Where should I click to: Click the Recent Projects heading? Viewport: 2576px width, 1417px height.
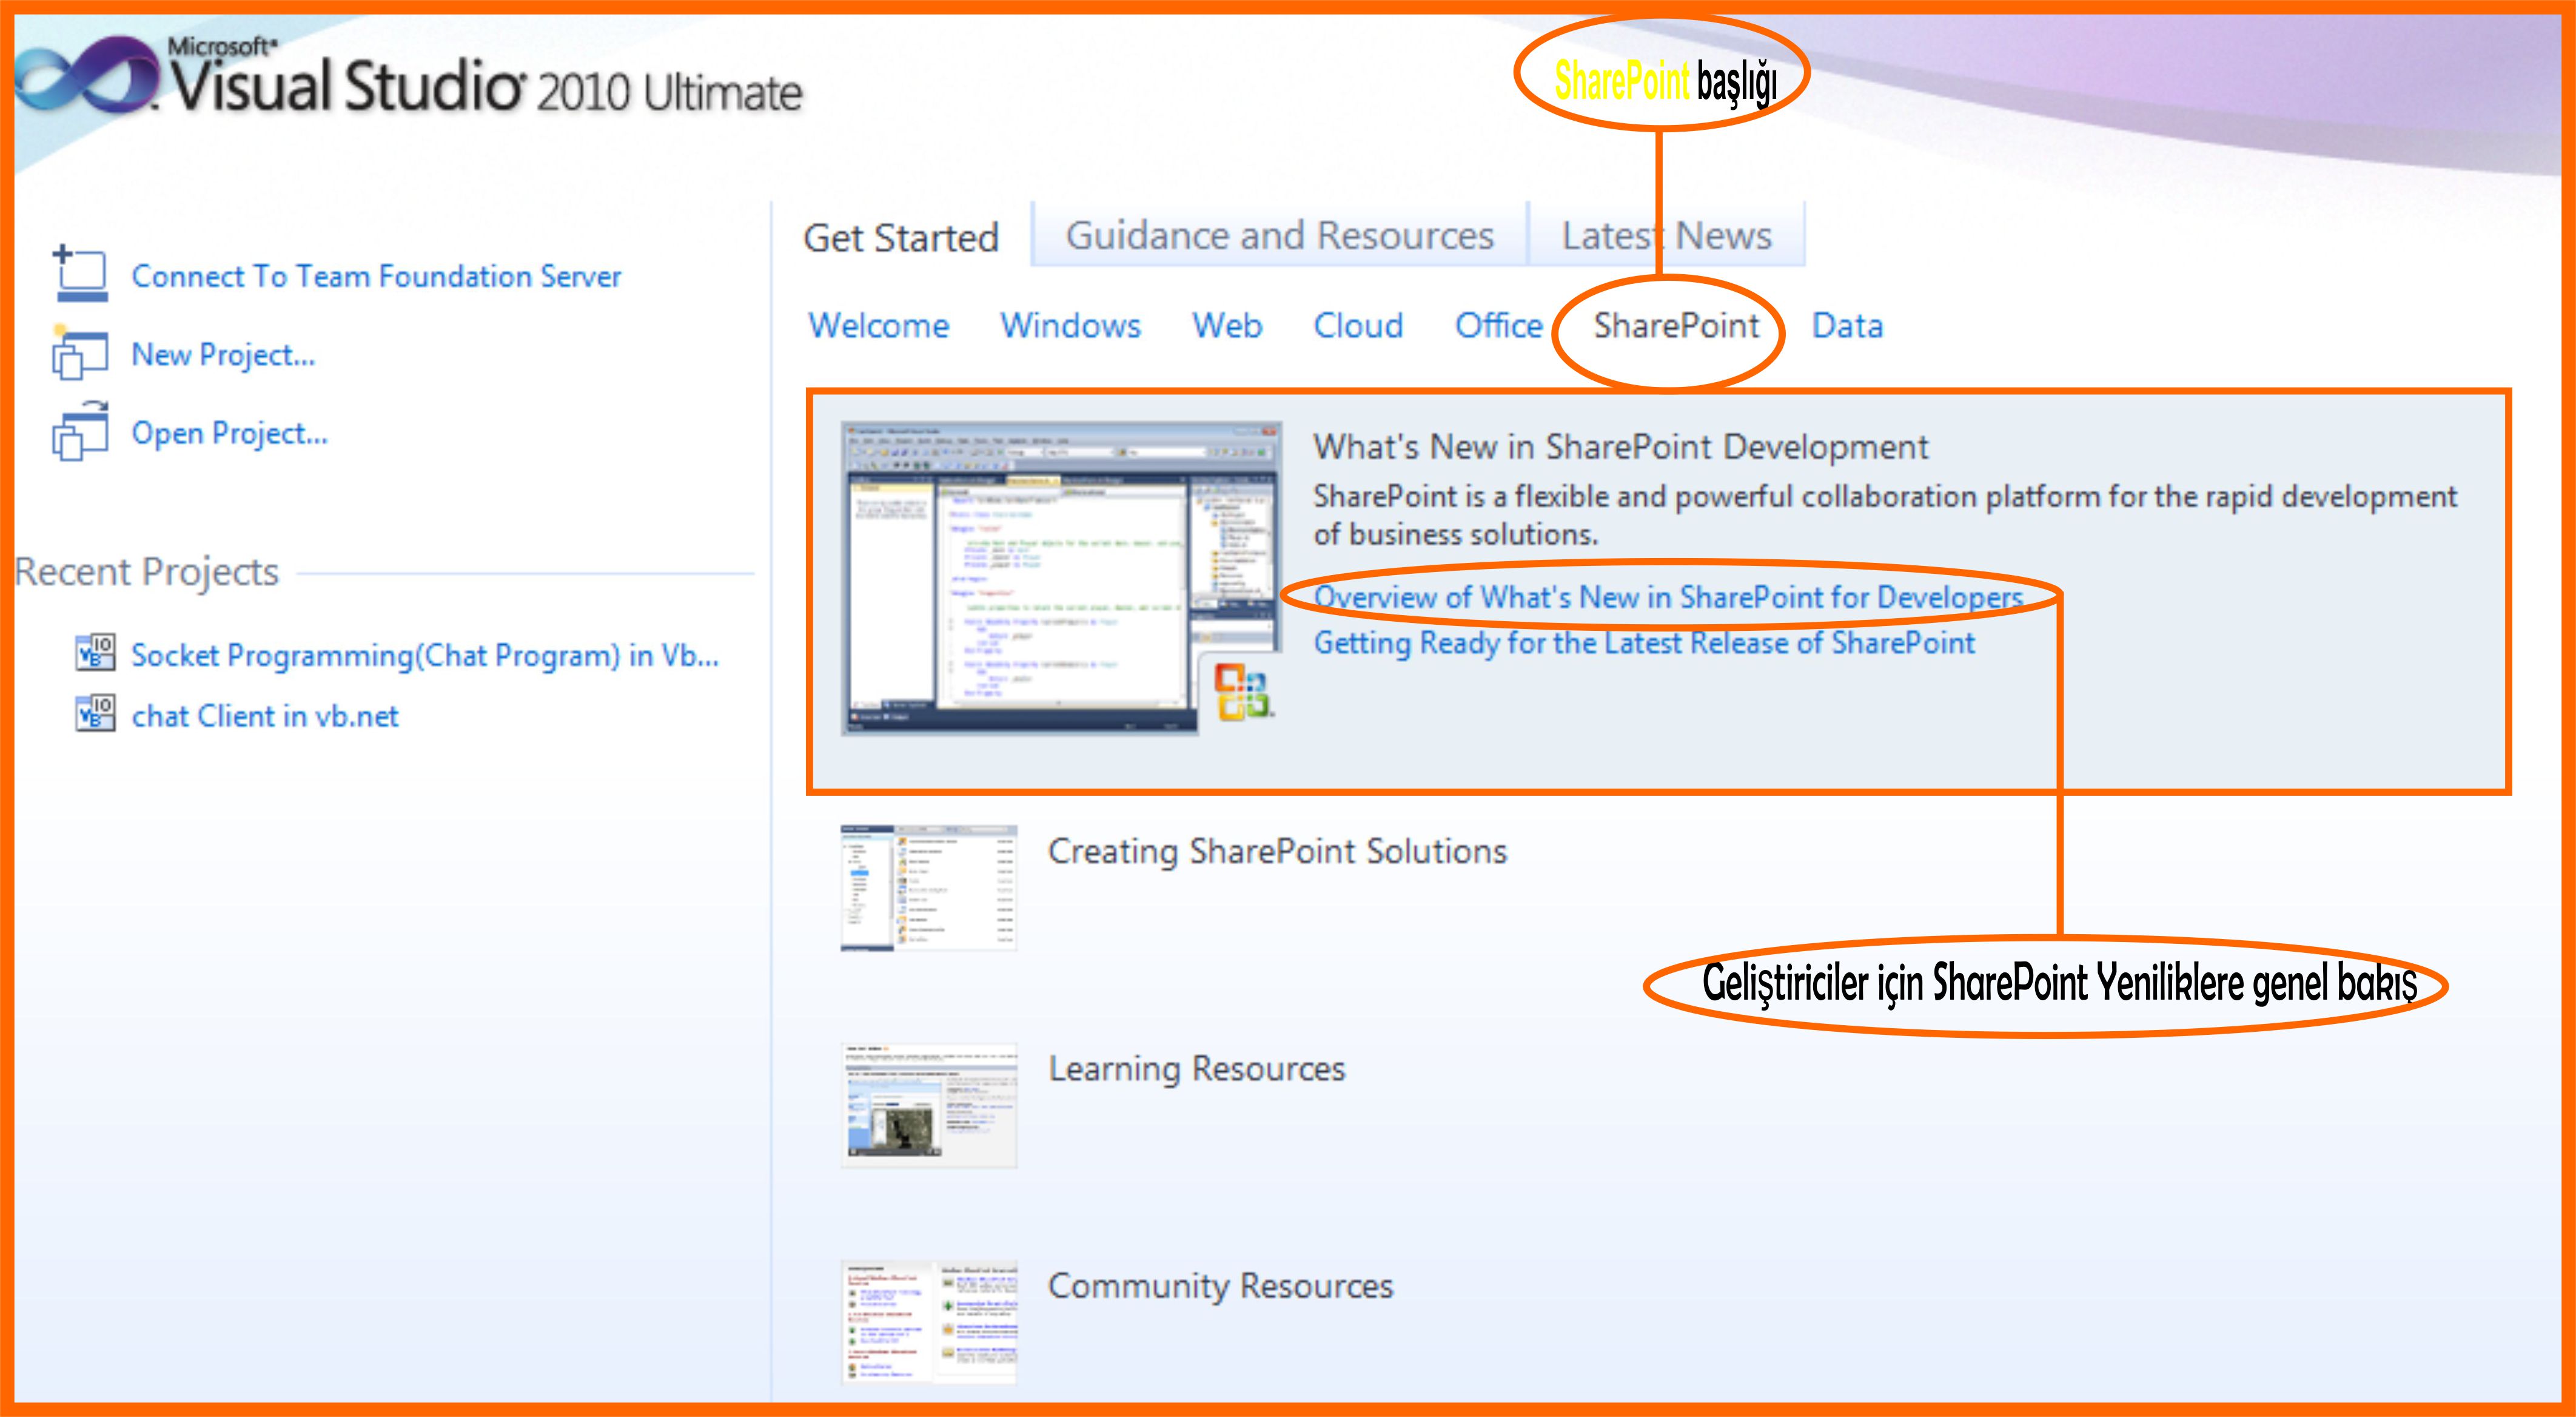pos(147,572)
